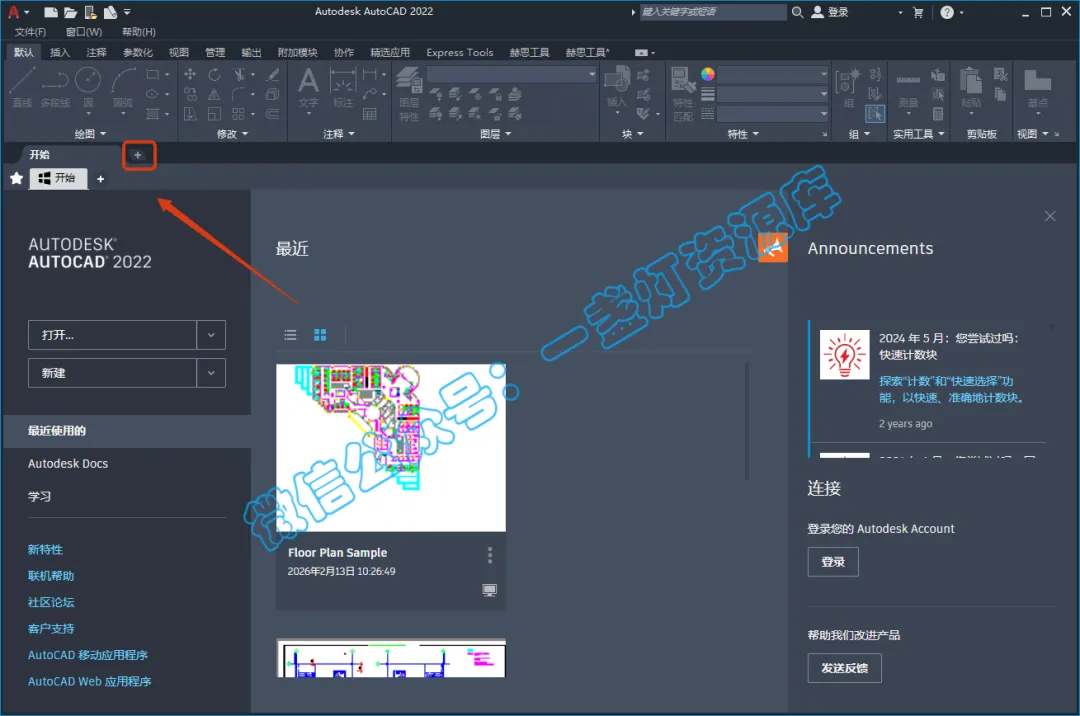The image size is (1080, 716).
Task: Click the New file quick-access icon
Action: pyautogui.click(x=50, y=12)
